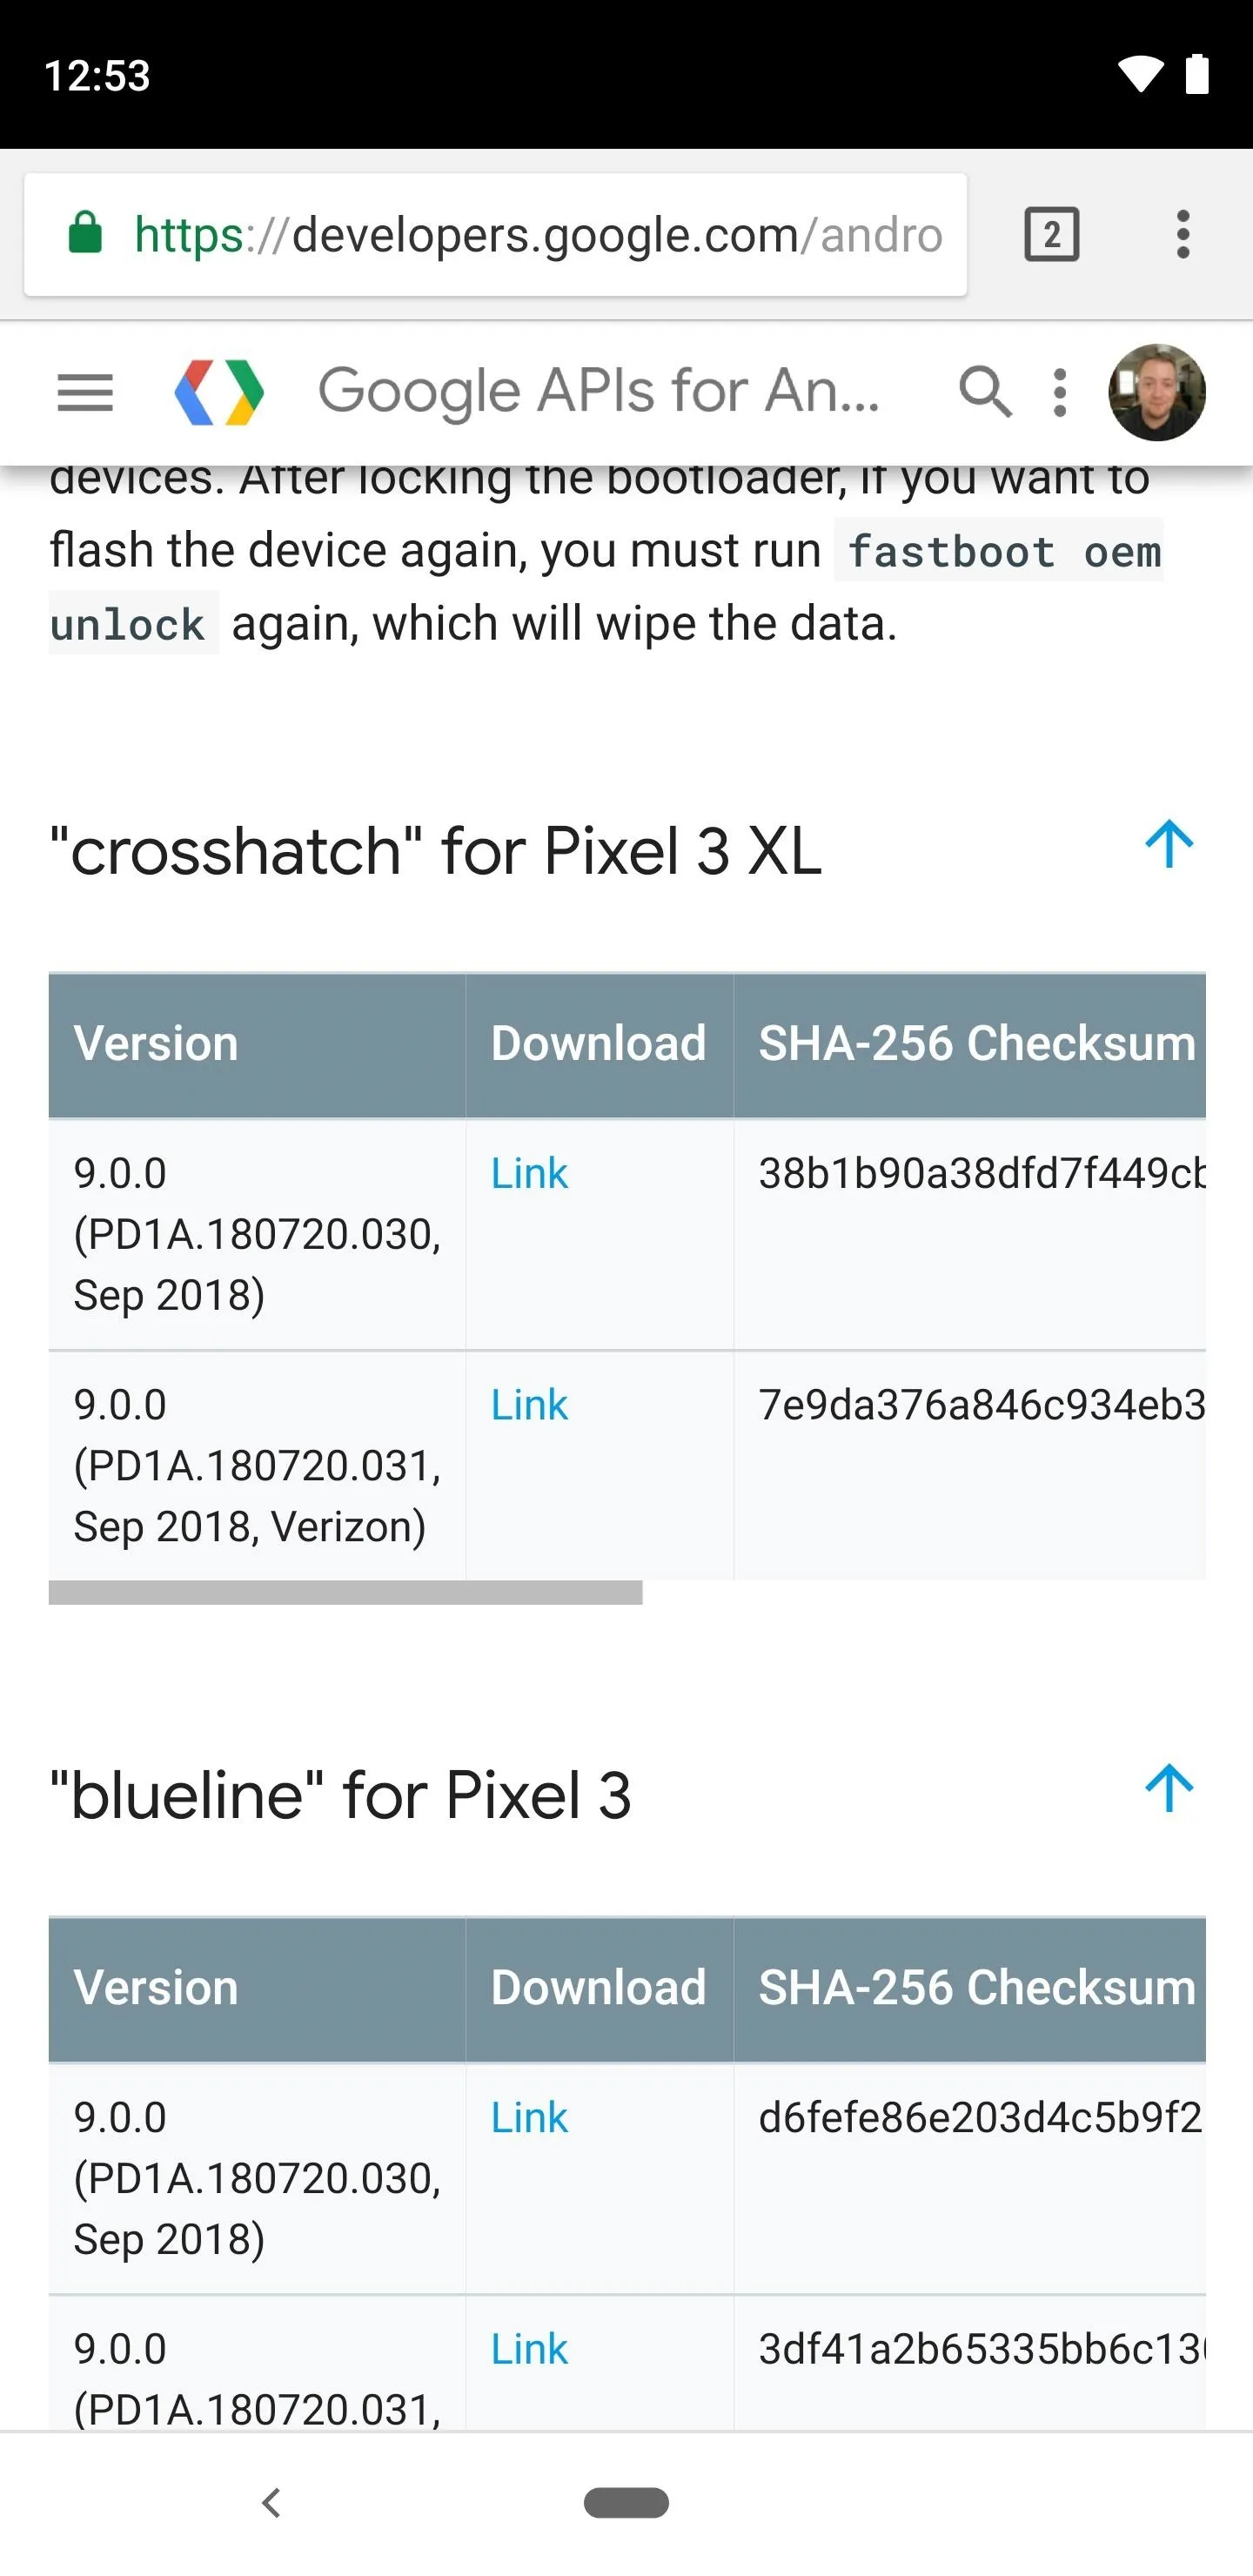This screenshot has width=1253, height=2576.
Task: Jump to top via crosshatch section arrow
Action: [x=1169, y=845]
